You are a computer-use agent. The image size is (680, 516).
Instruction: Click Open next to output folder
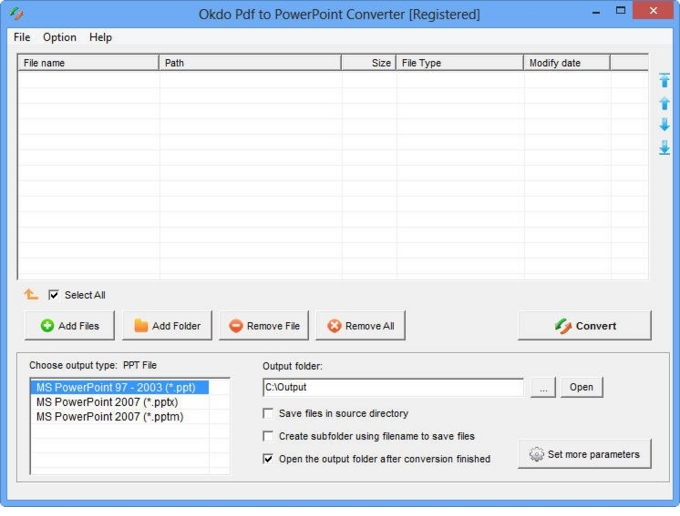point(581,387)
